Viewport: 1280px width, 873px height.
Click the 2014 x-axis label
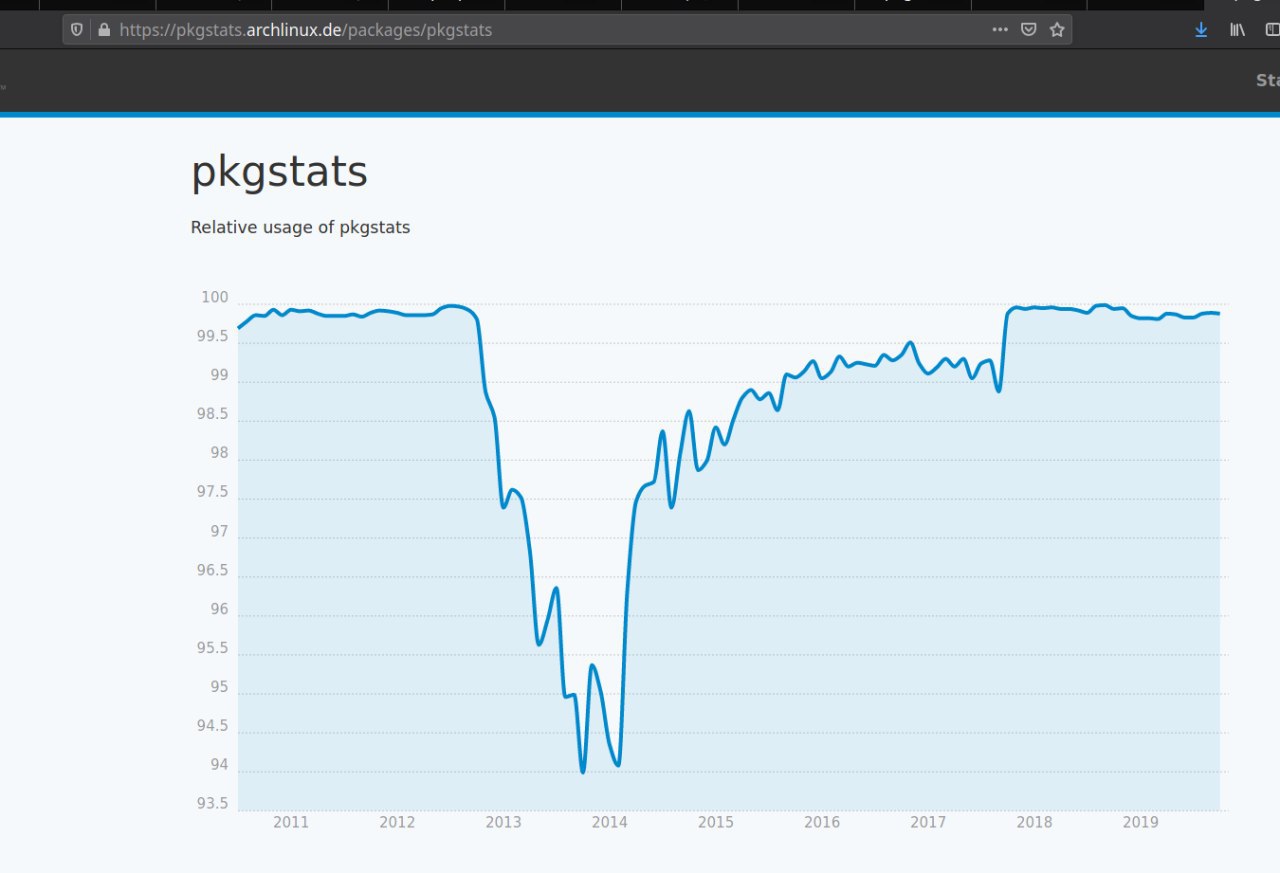pyautogui.click(x=609, y=822)
